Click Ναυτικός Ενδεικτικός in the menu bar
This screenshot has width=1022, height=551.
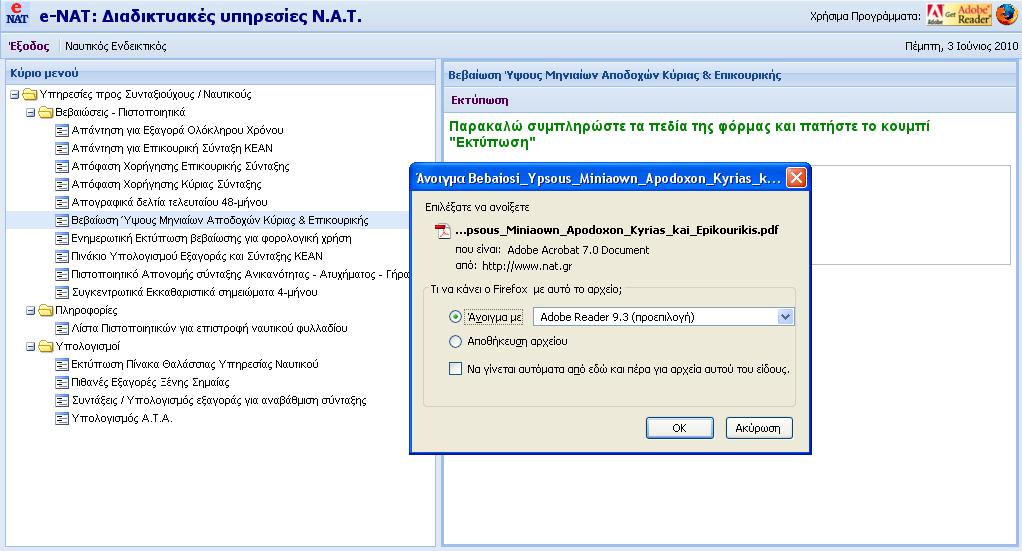[115, 46]
